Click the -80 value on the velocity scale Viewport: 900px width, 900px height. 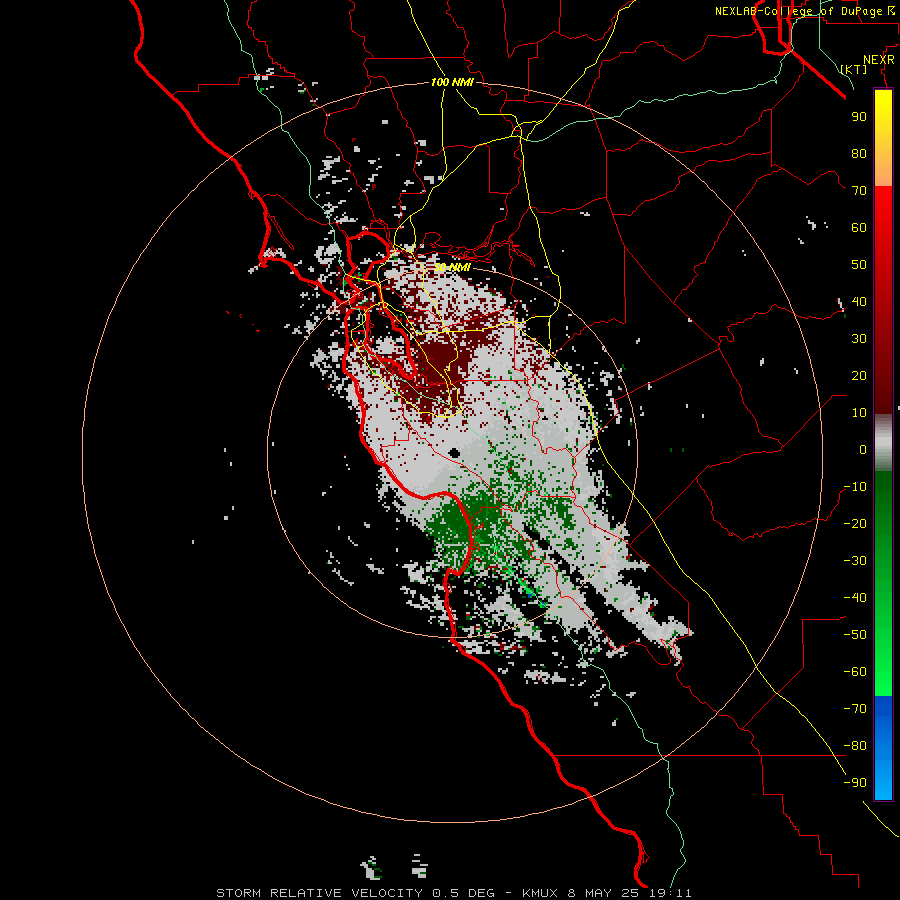coord(855,746)
